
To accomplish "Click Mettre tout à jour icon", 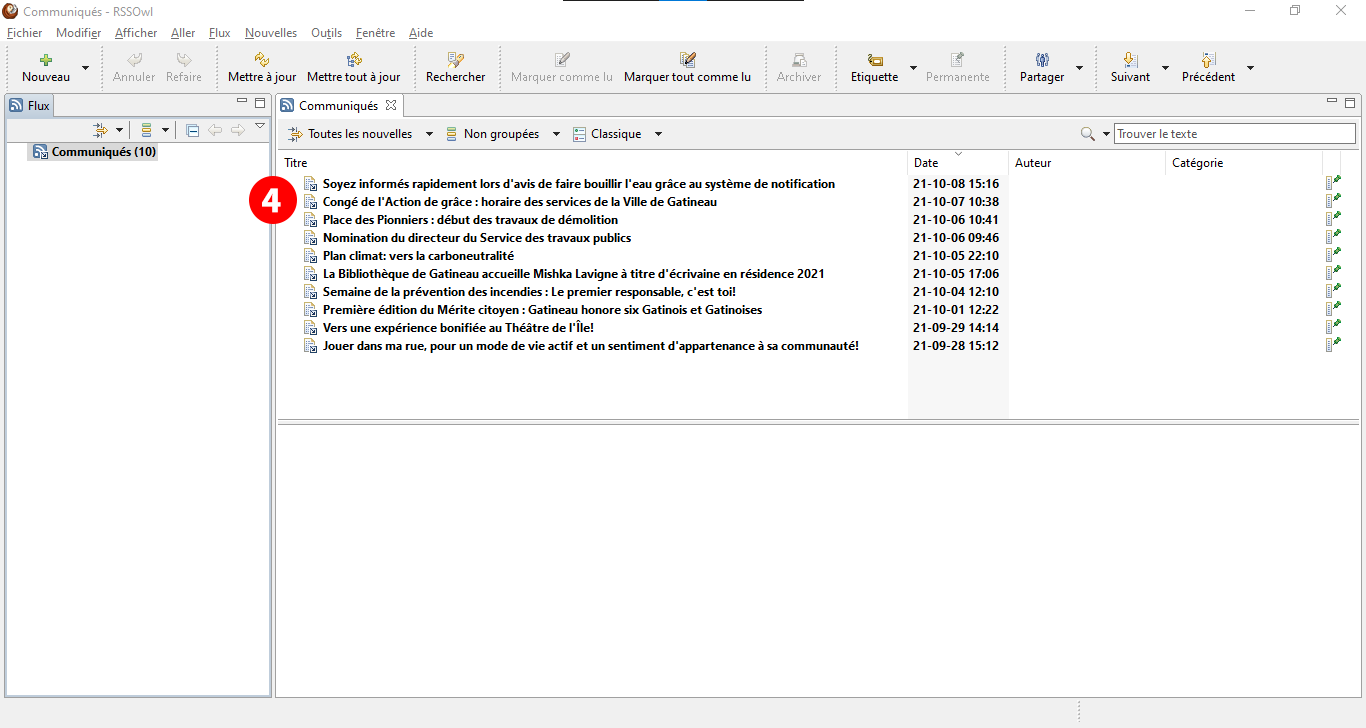I will (353, 61).
